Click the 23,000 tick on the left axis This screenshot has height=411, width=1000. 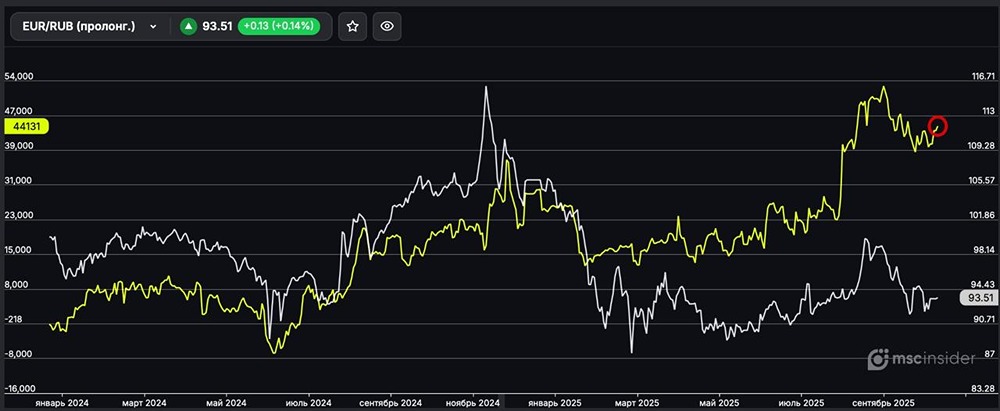click(x=18, y=216)
